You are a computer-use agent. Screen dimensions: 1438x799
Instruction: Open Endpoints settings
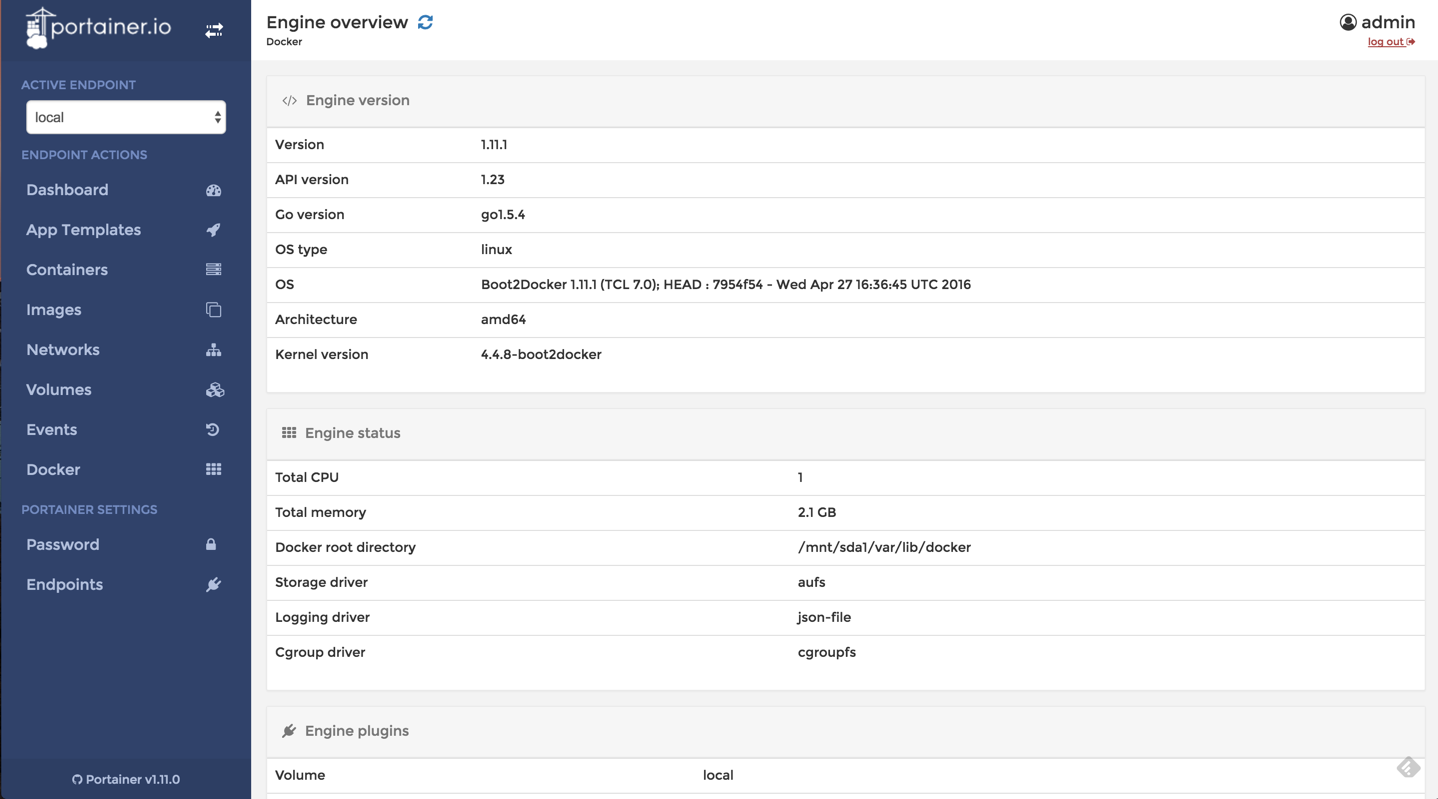coord(65,585)
